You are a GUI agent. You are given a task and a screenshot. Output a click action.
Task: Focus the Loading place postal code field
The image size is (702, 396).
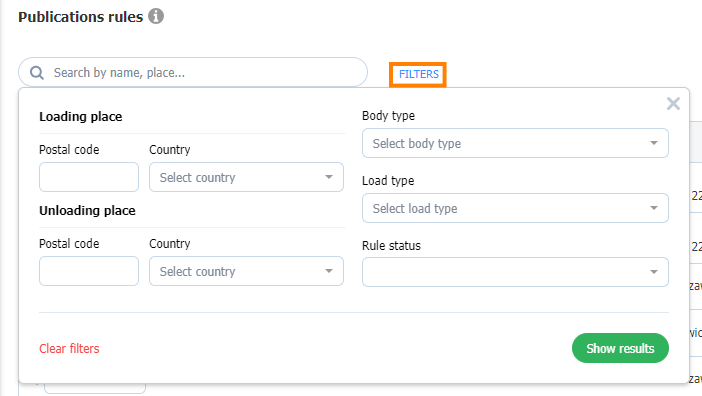point(89,177)
